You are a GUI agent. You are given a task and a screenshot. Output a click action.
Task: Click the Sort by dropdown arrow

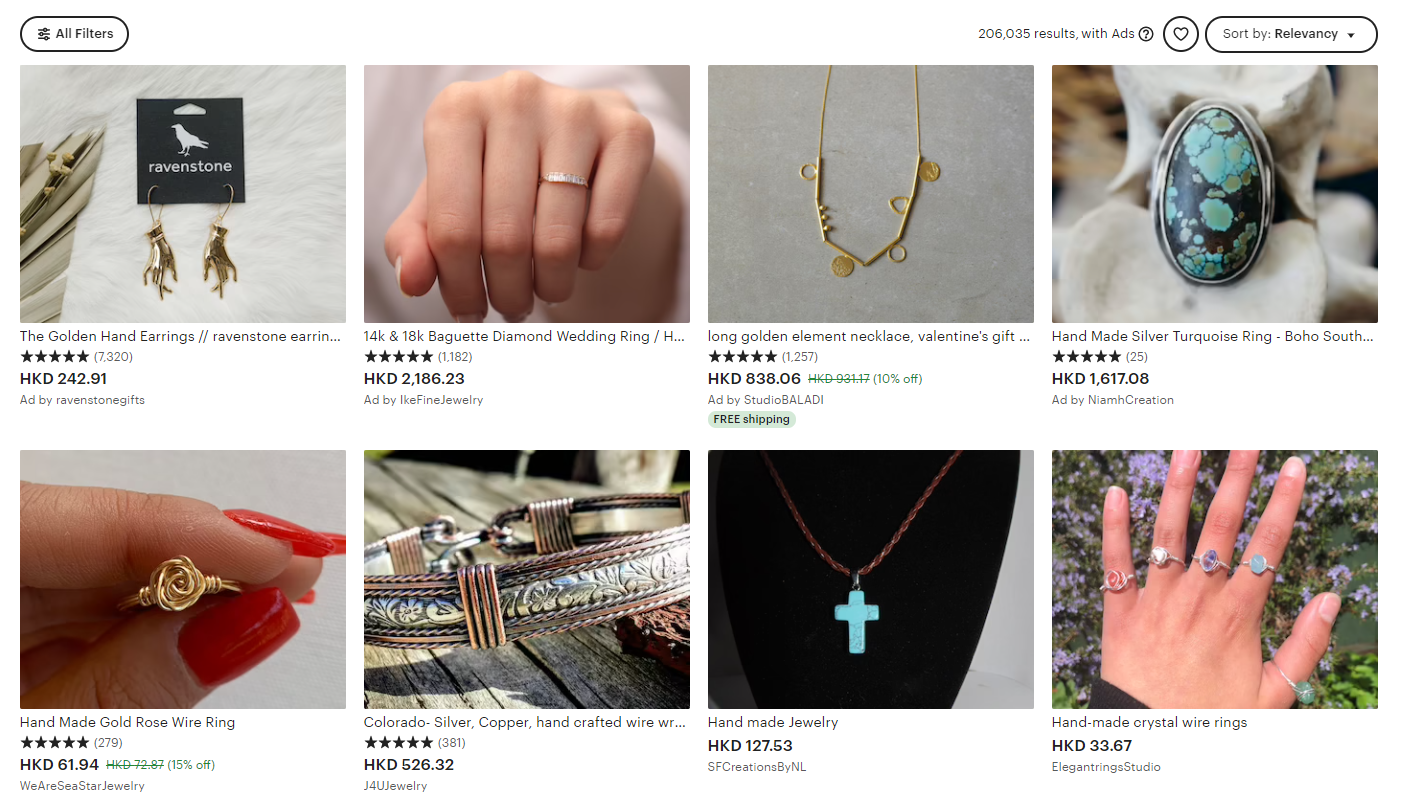coord(1351,35)
